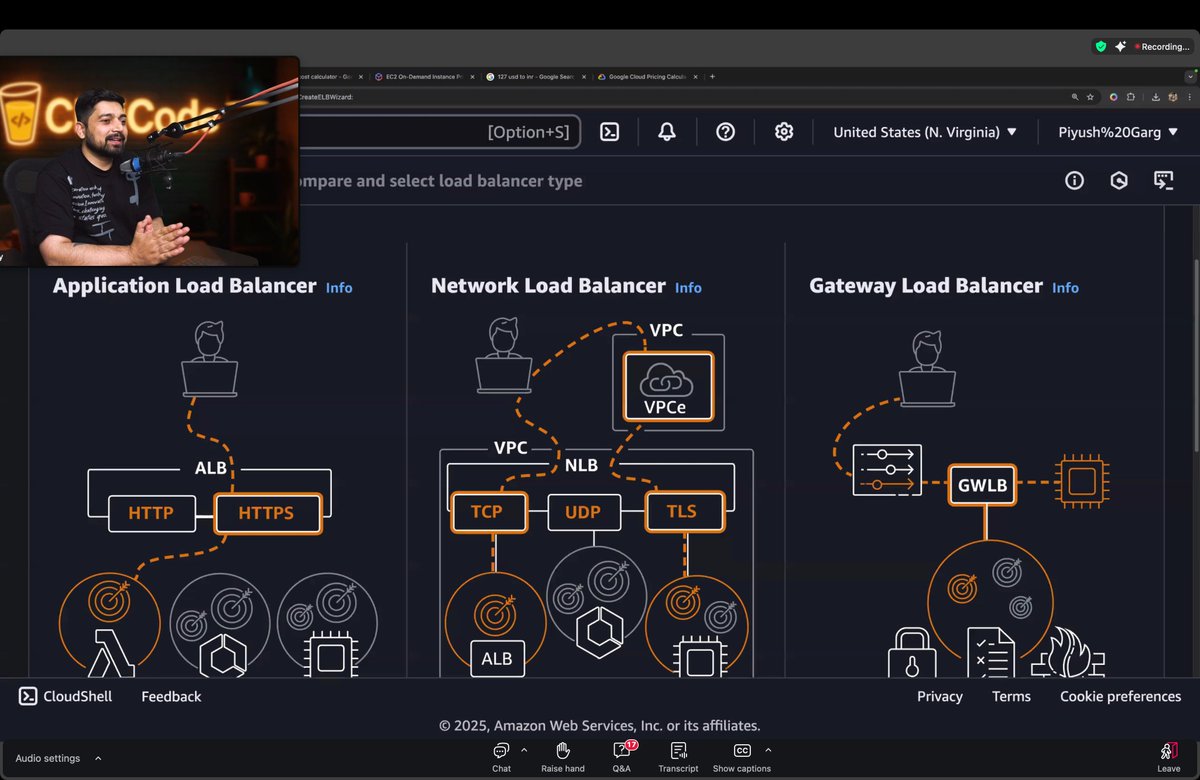Toggle Show captions
The image size is (1200, 780).
(x=742, y=757)
